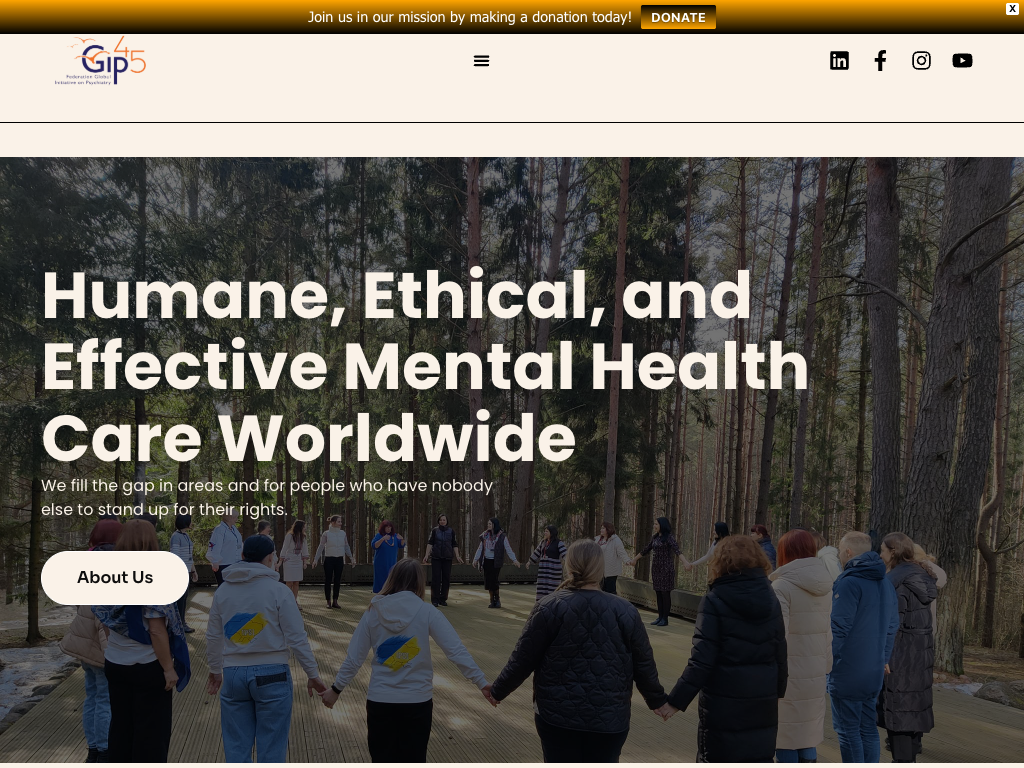
Task: Click the 'Effective Mental Health' headline line
Action: pyautogui.click(x=425, y=366)
